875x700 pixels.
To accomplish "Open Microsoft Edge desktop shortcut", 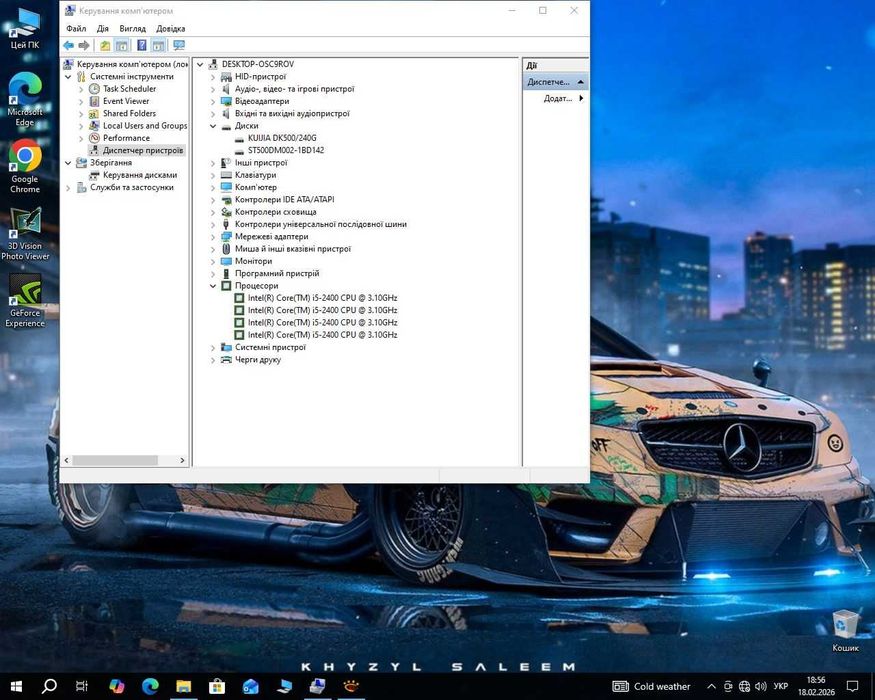I will (x=25, y=99).
